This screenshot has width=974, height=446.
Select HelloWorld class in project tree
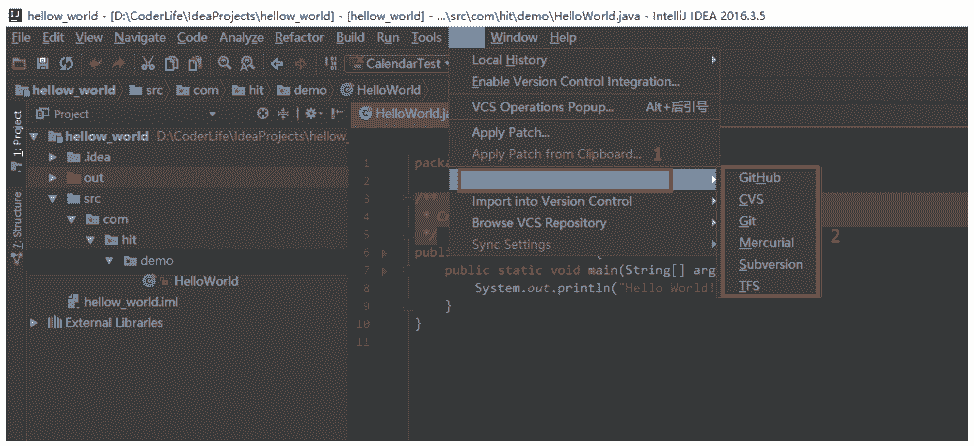pos(205,281)
